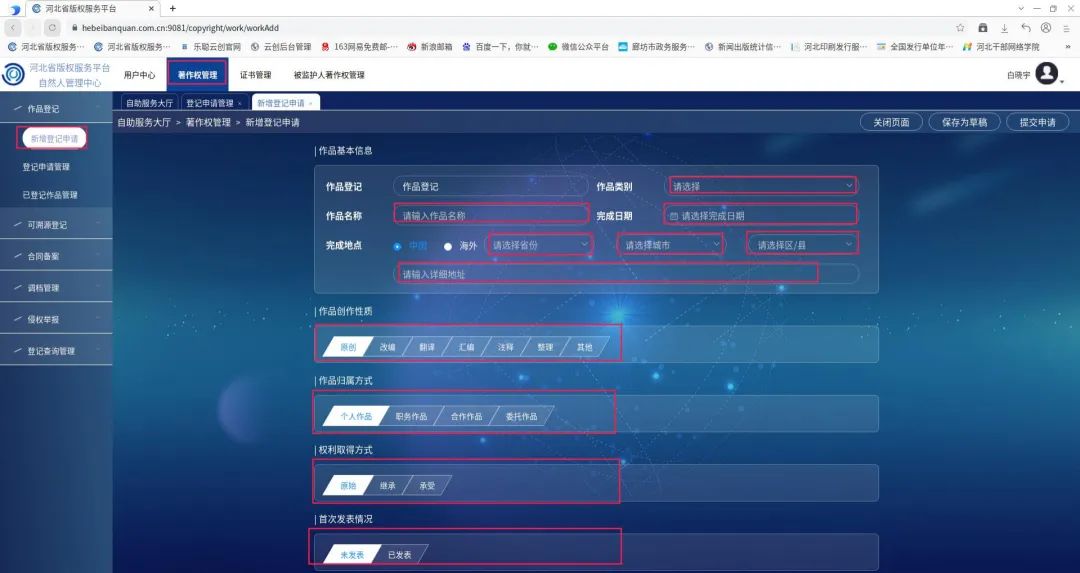This screenshot has width=1080, height=573.
Task: Click the user avatar icon beside 白晓宇
Action: pos(1046,73)
